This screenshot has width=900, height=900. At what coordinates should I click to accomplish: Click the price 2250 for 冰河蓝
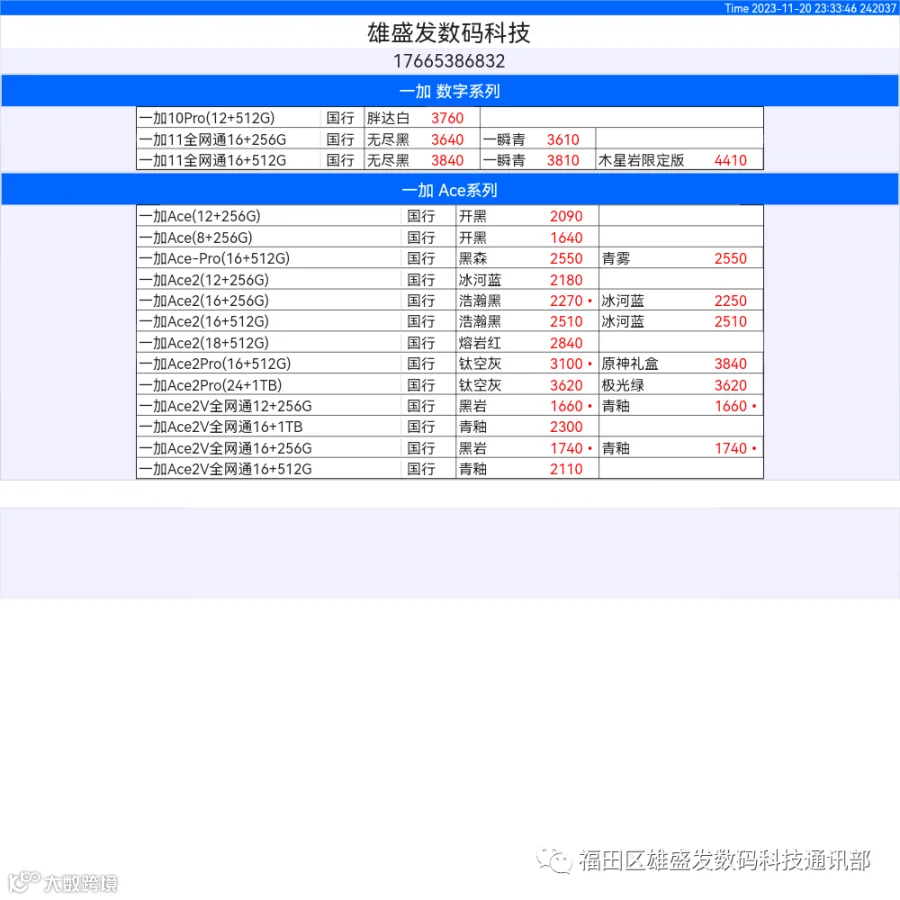coord(730,301)
